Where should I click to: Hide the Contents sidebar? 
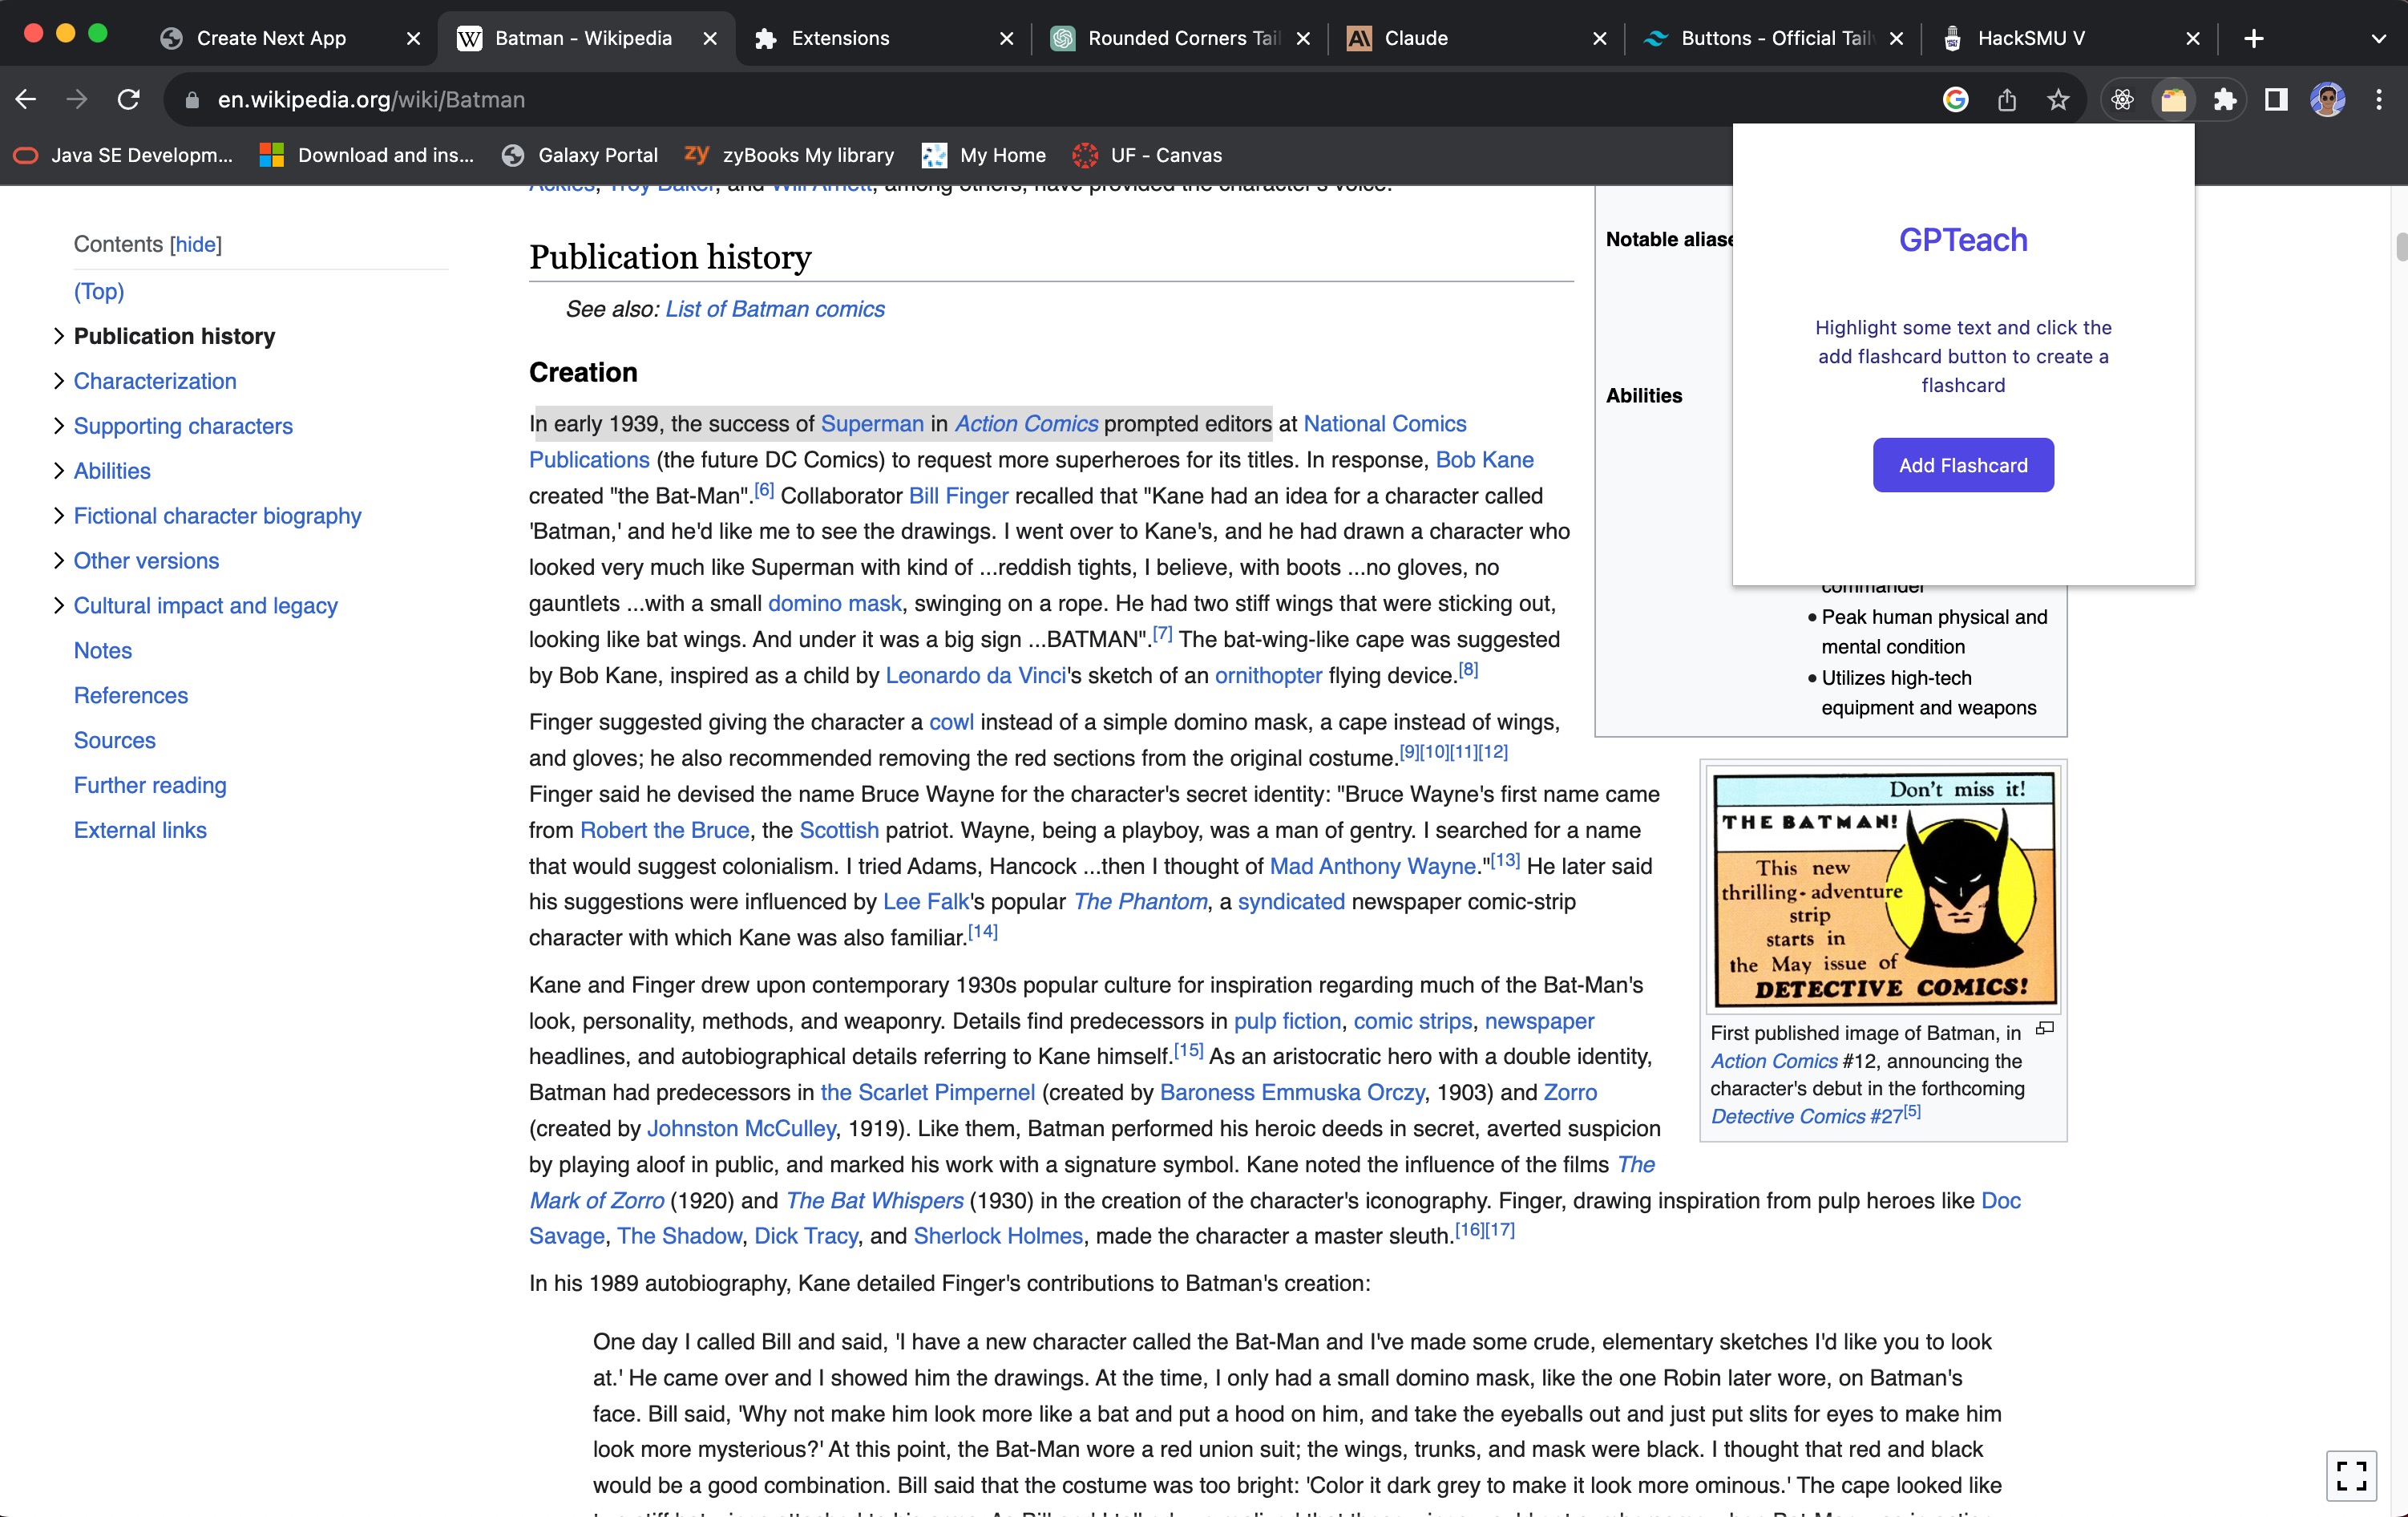[x=195, y=244]
